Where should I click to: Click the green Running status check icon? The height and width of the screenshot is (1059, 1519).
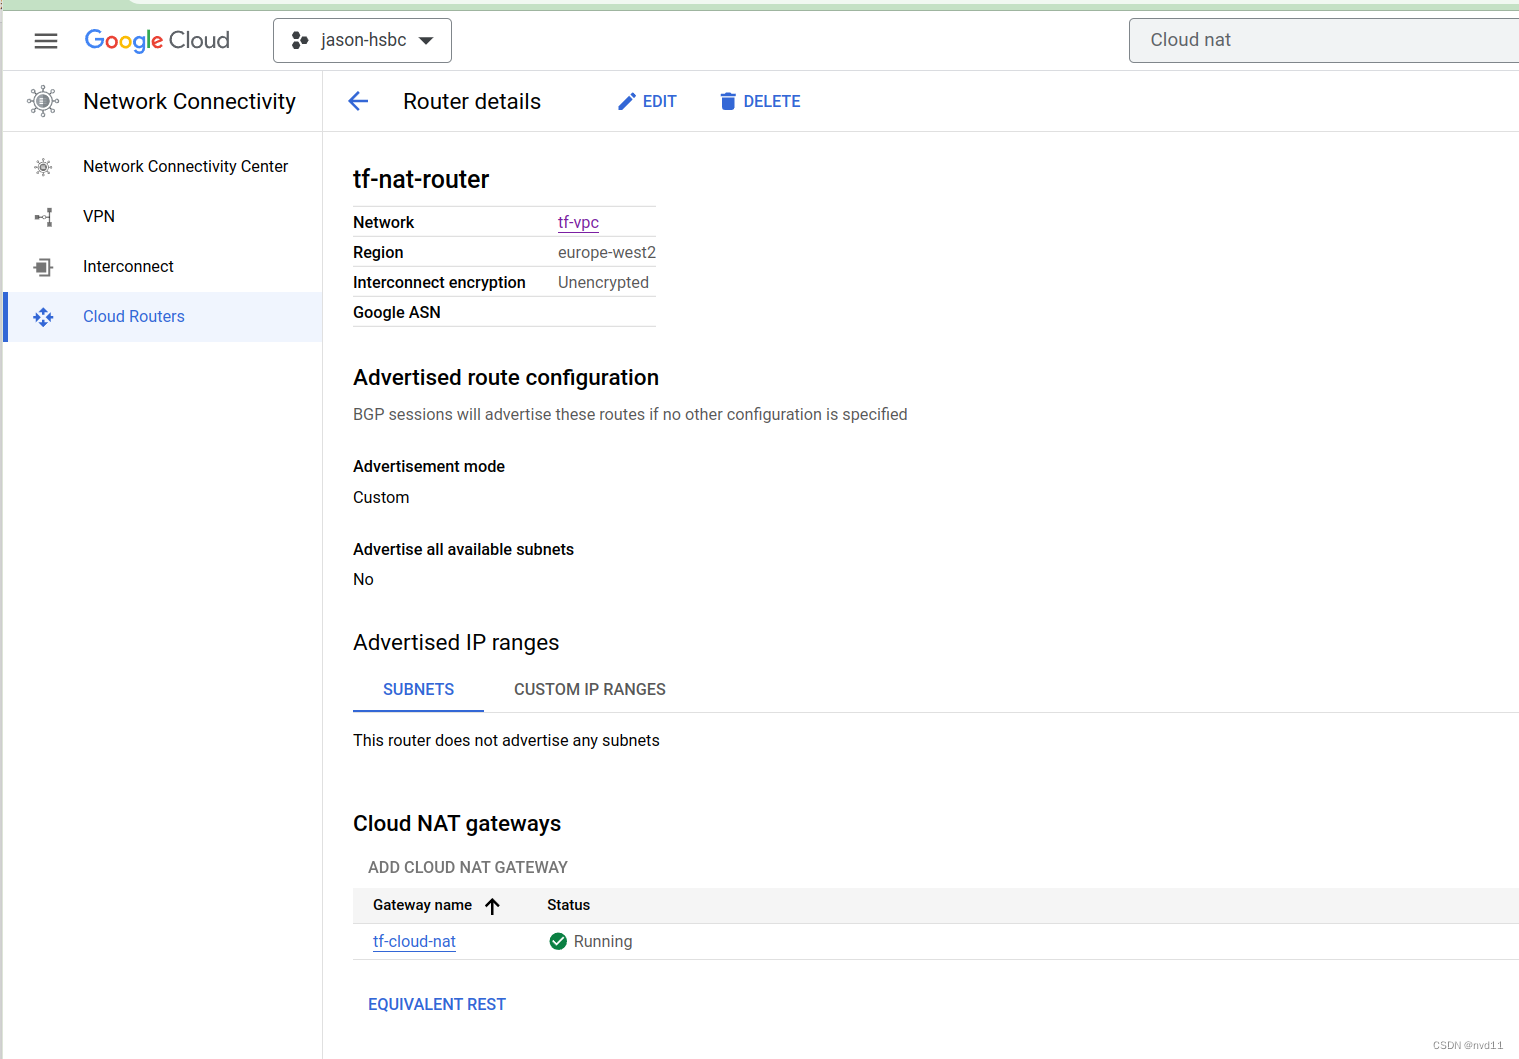[558, 941]
